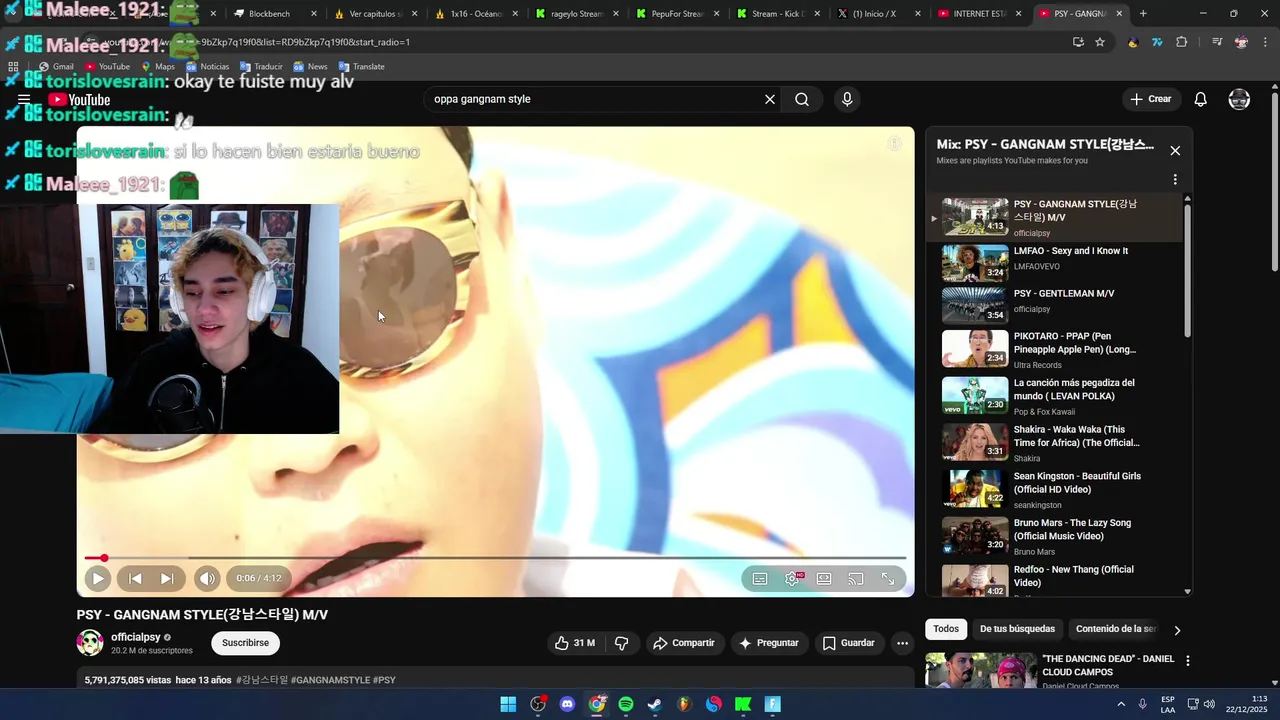
Task: Click the Preguntar button
Action: click(768, 643)
